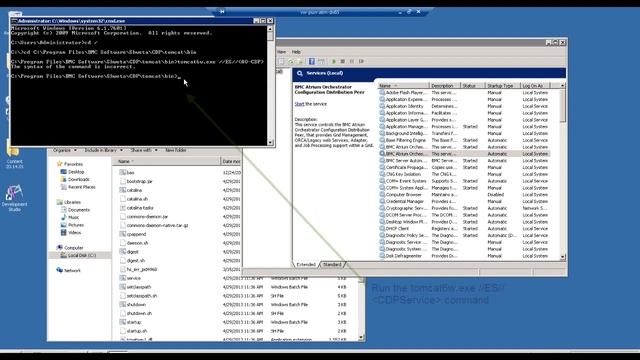Open the Organize dropdown in Explorer
This screenshot has width=640, height=360.
(x=65, y=150)
